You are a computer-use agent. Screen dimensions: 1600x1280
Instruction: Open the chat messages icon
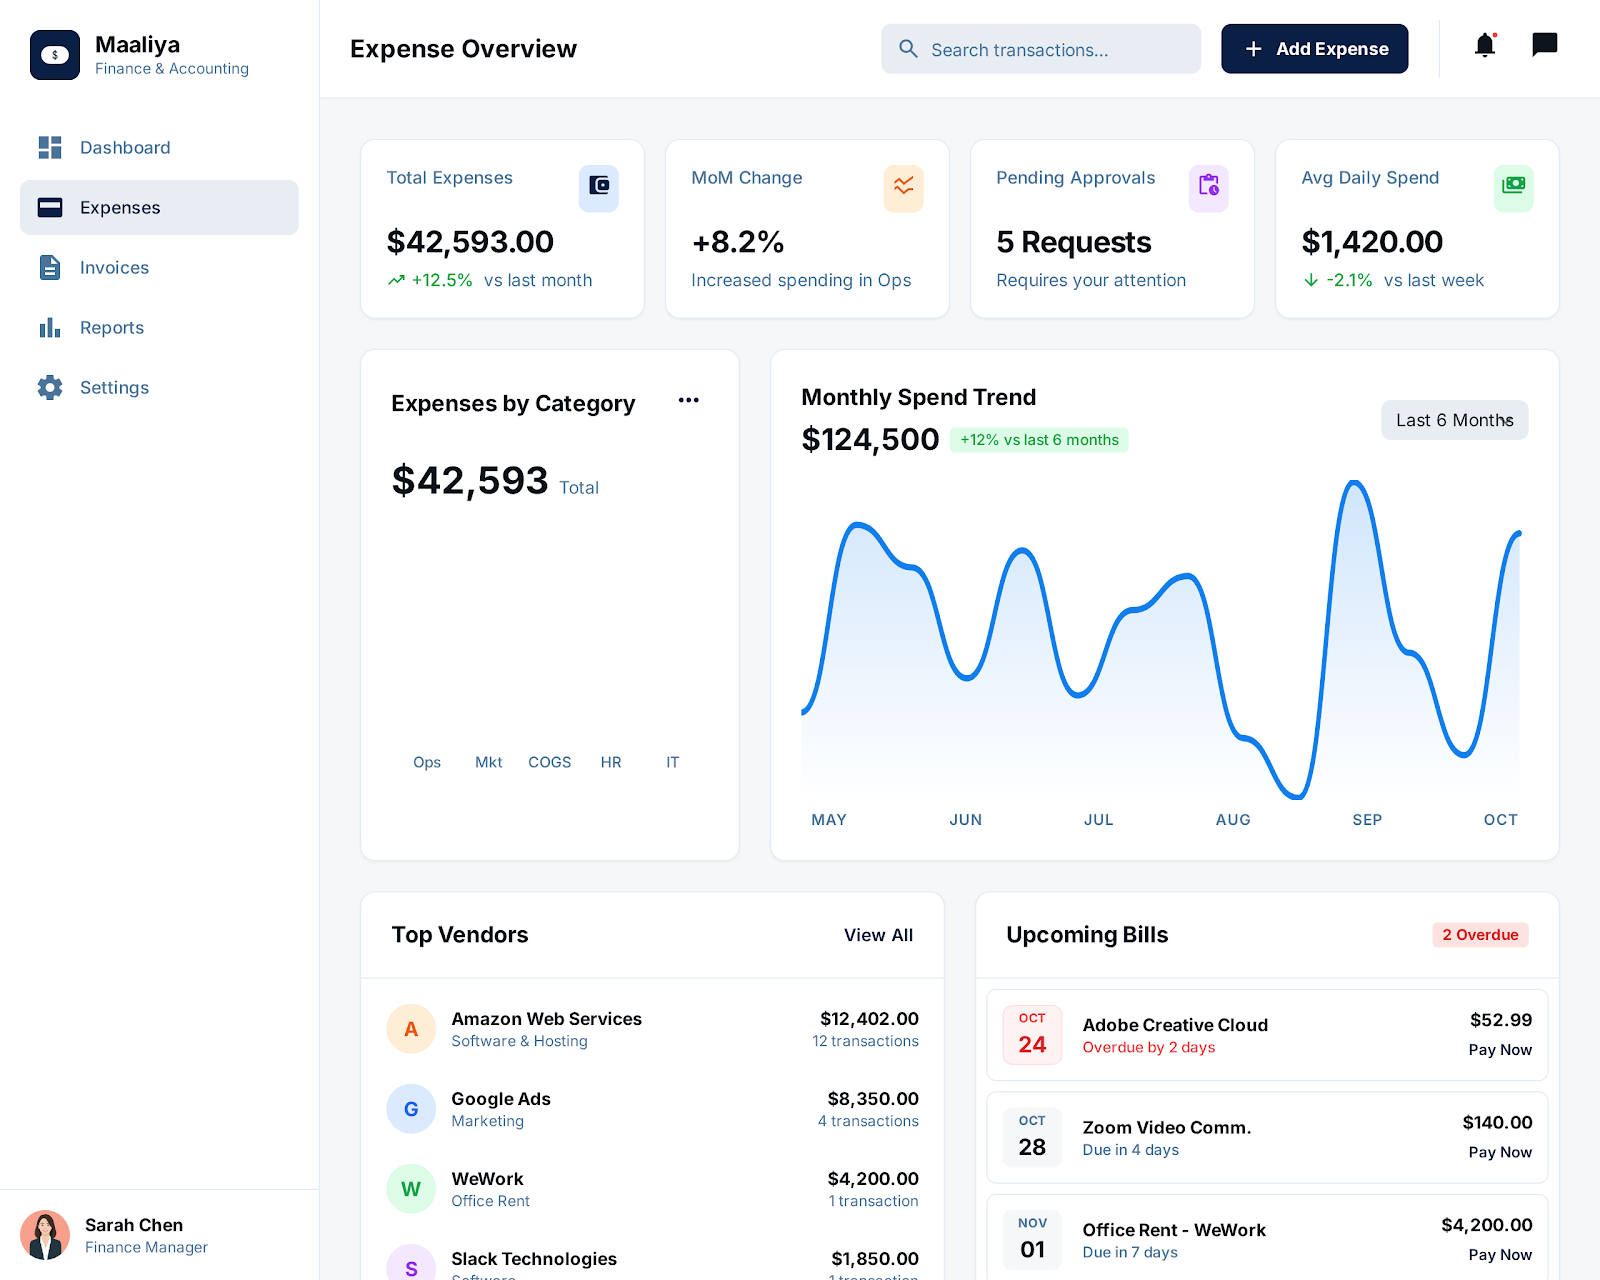click(1544, 45)
